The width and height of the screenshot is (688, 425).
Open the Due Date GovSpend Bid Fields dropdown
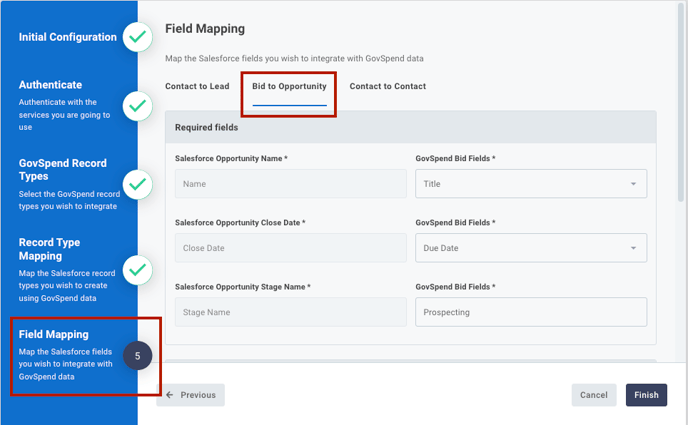(x=531, y=248)
